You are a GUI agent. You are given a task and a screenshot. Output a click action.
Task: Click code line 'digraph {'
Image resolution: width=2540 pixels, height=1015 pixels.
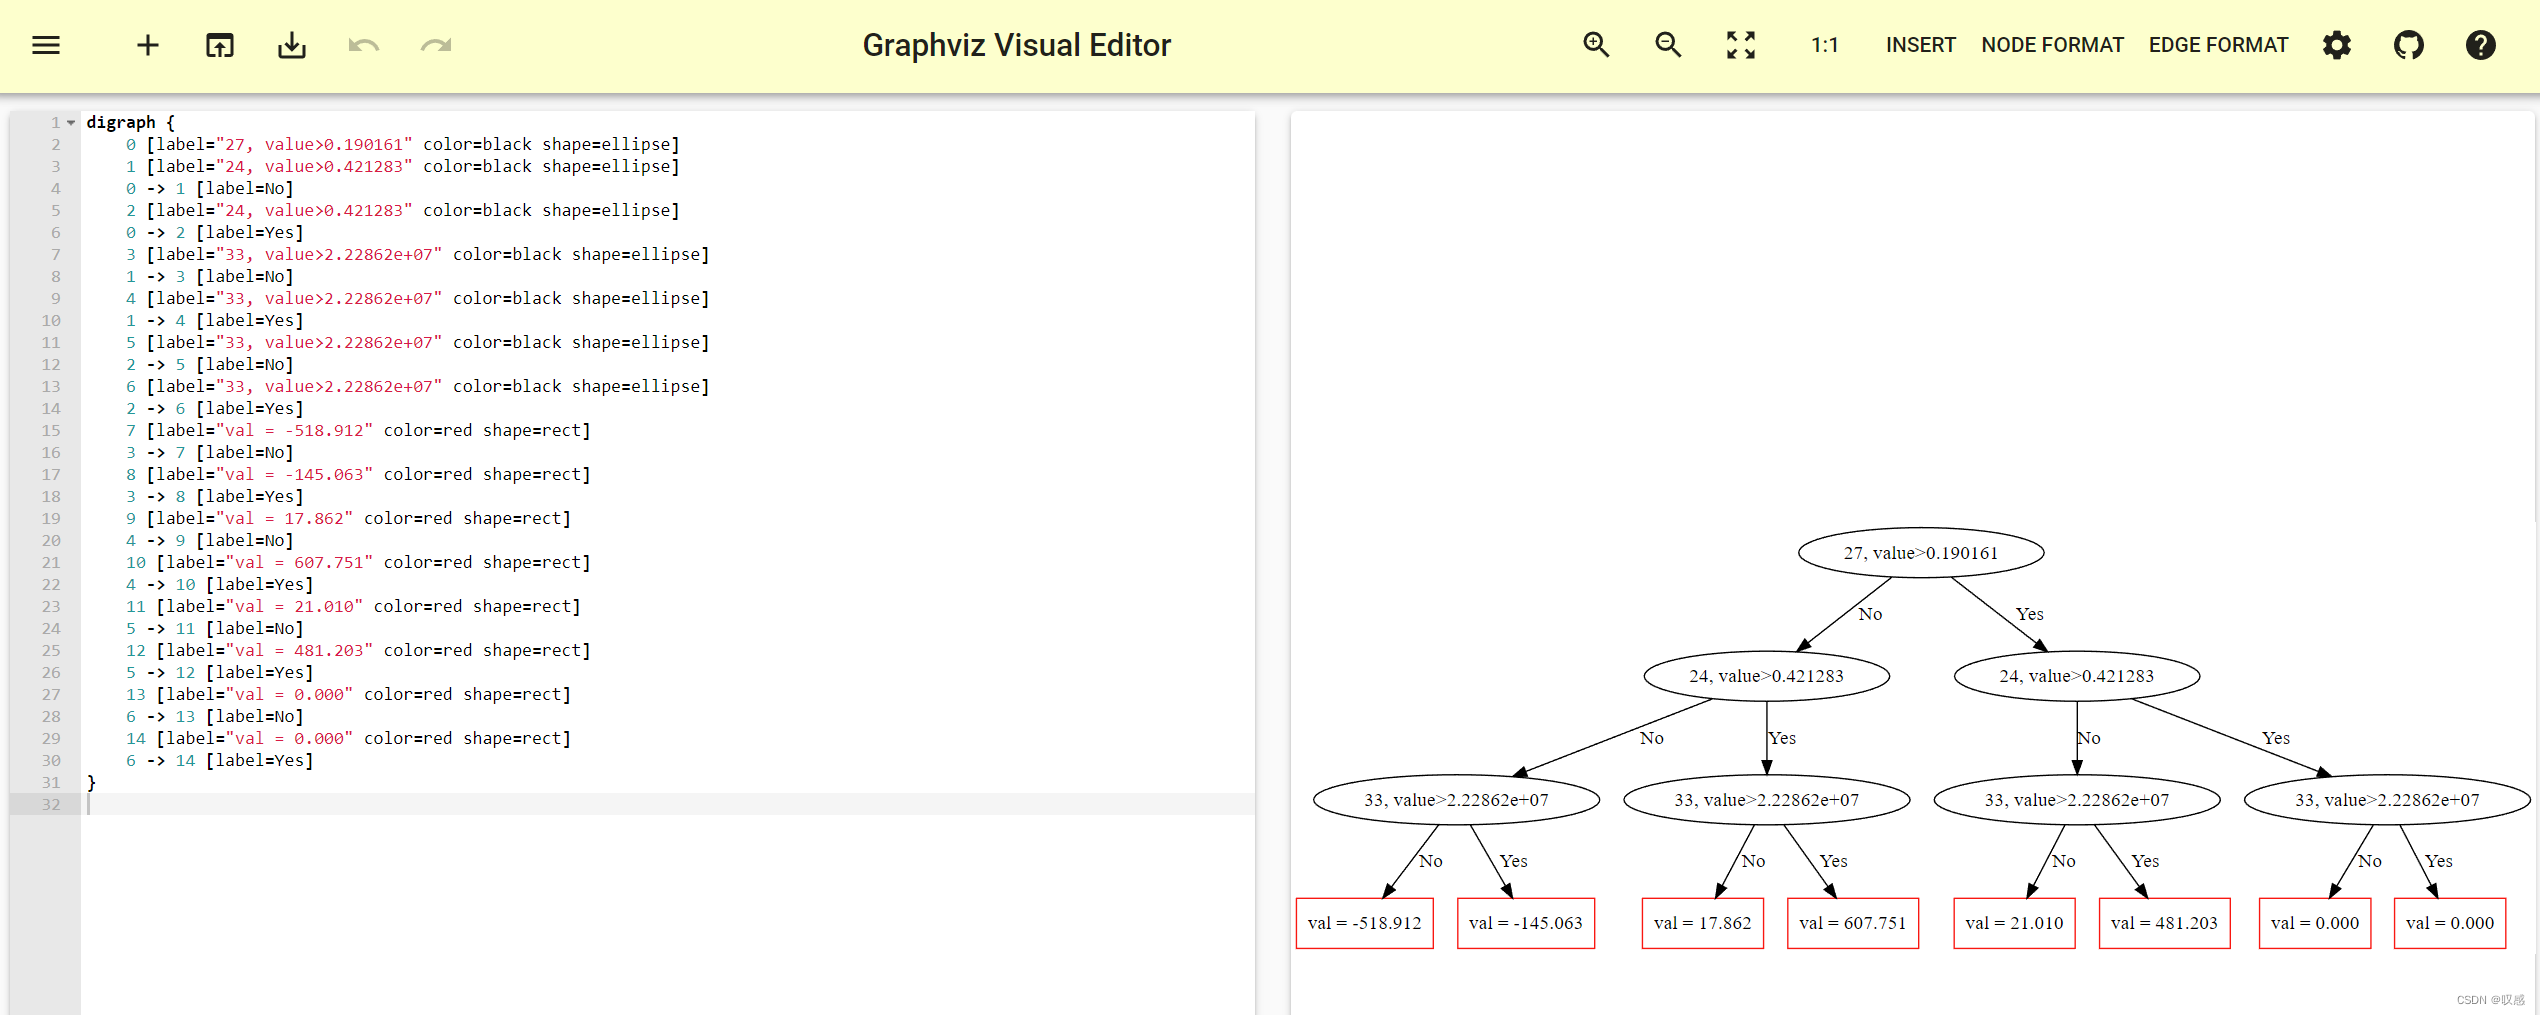coord(131,122)
